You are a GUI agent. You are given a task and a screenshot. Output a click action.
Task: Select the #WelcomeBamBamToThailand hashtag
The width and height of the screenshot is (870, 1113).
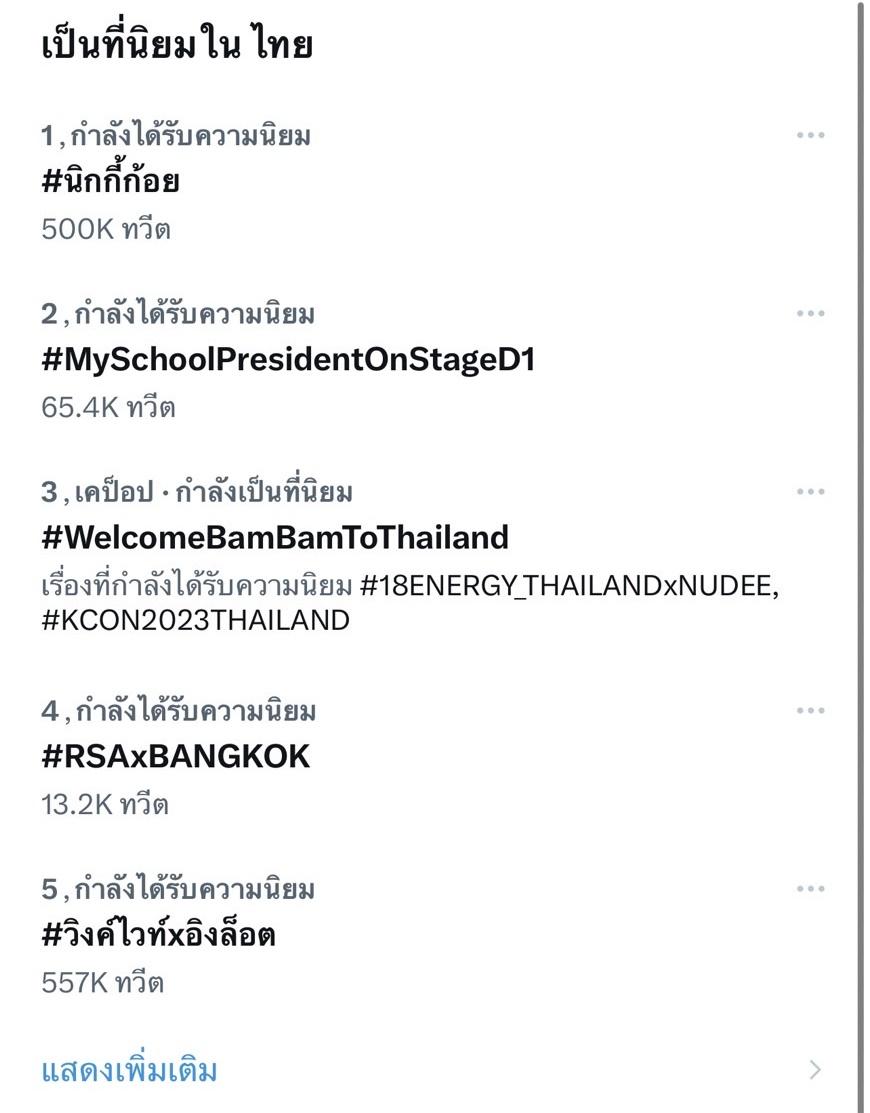point(275,538)
